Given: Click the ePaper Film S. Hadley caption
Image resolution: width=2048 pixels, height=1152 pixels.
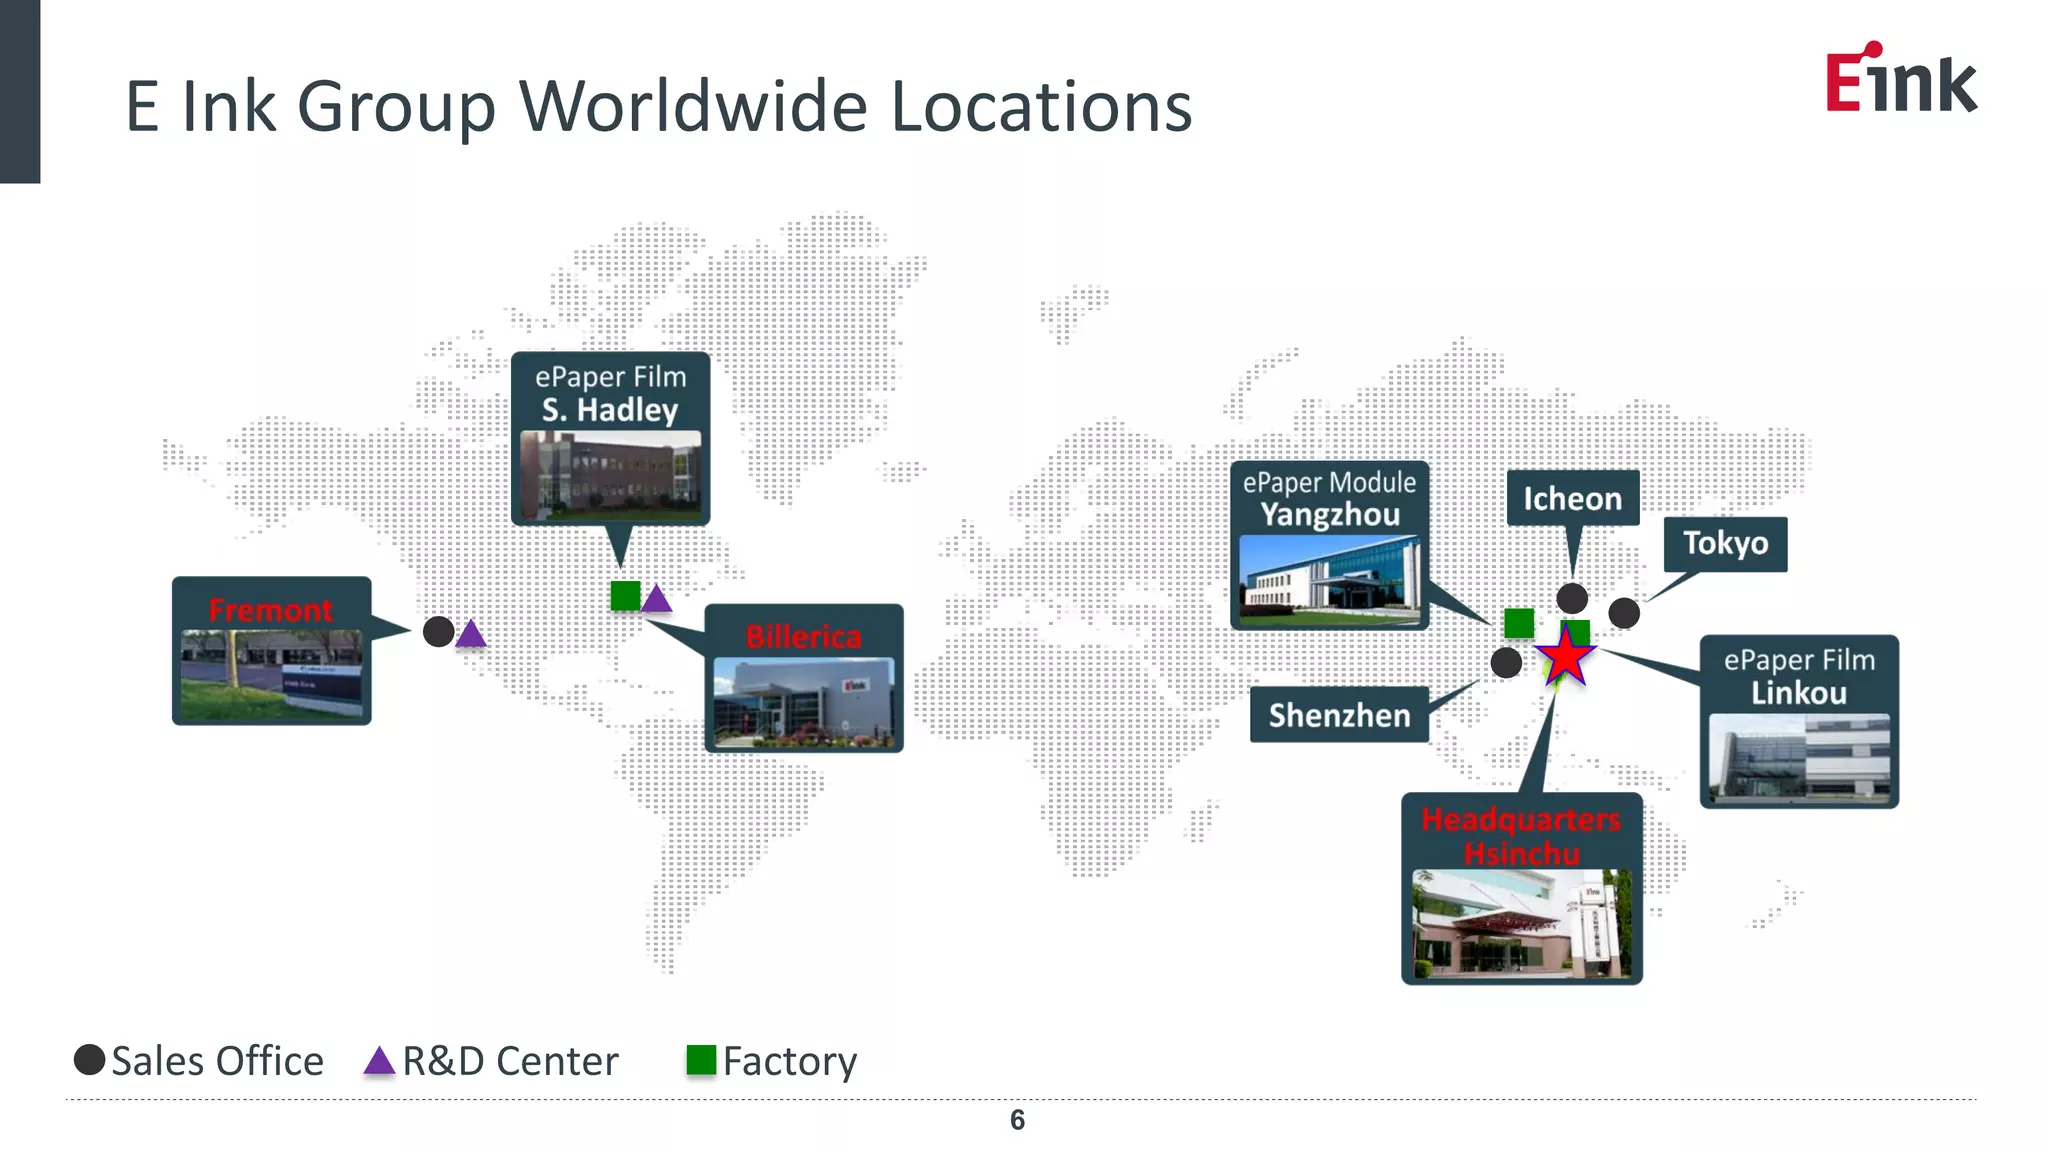Looking at the screenshot, I should point(611,393).
